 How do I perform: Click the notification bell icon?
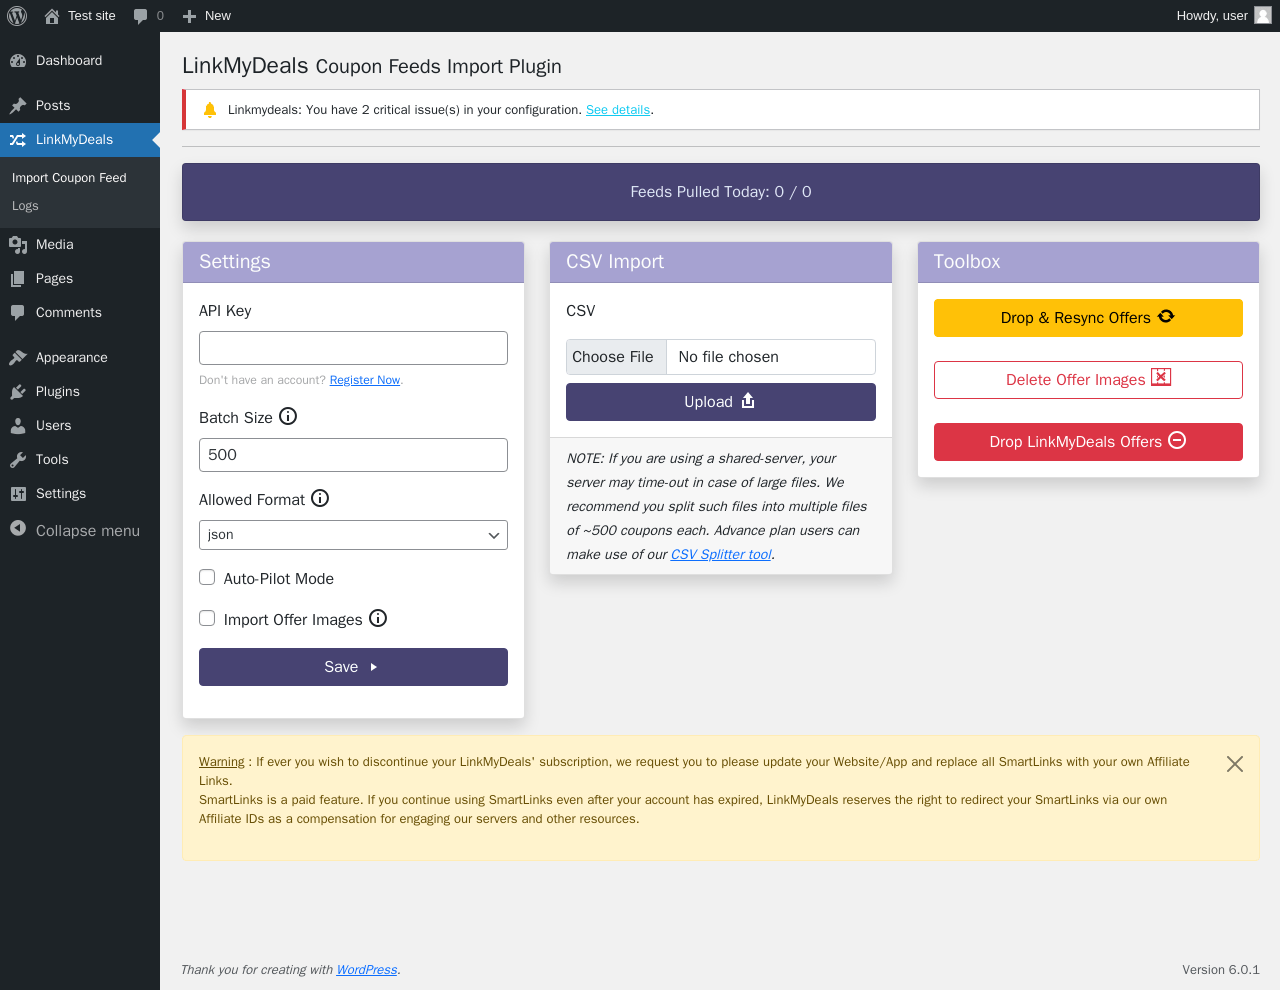(210, 110)
